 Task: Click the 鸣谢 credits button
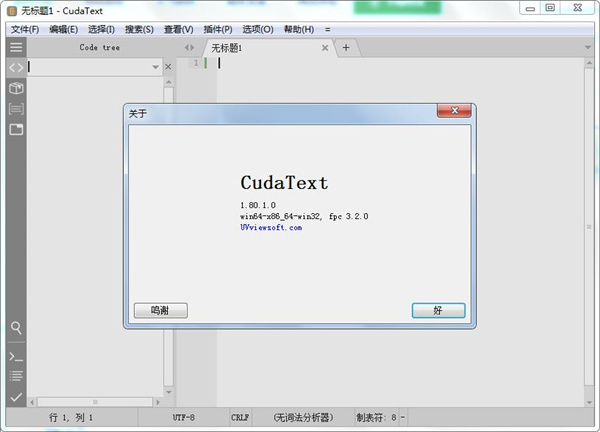pos(161,310)
